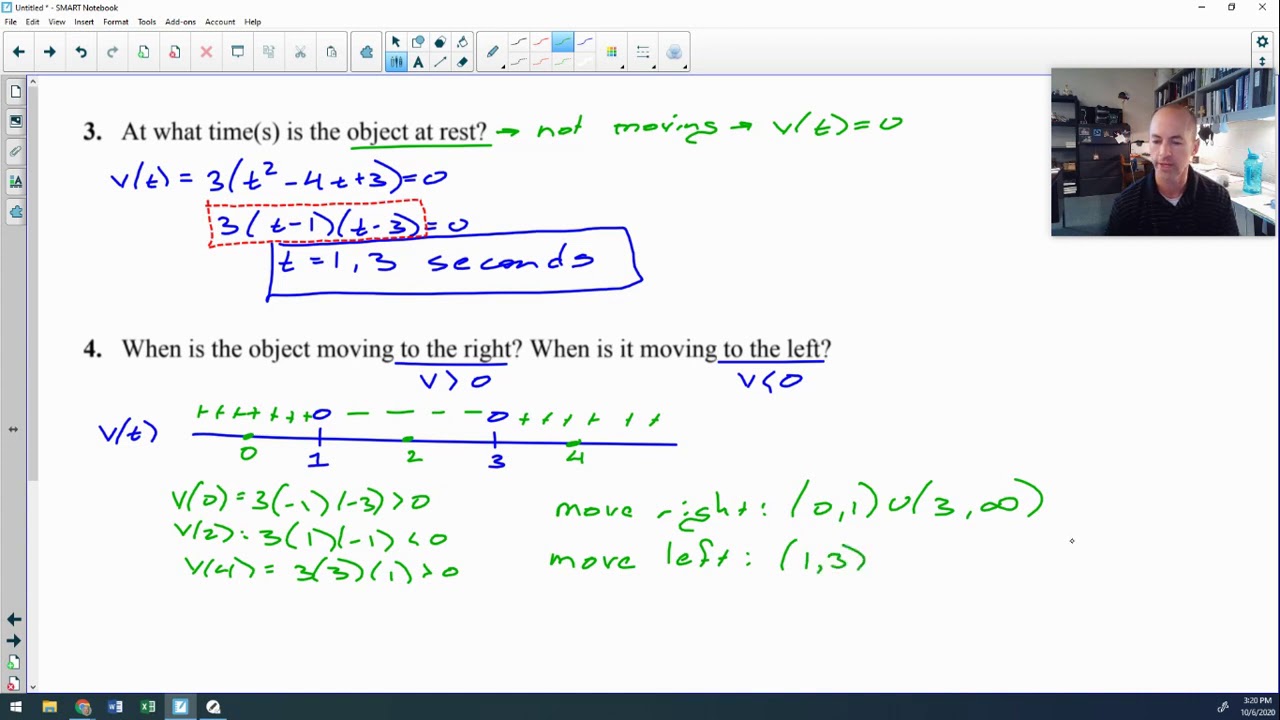Go to the previous page using toolbar back arrow
This screenshot has width=1280, height=720.
pyautogui.click(x=18, y=52)
